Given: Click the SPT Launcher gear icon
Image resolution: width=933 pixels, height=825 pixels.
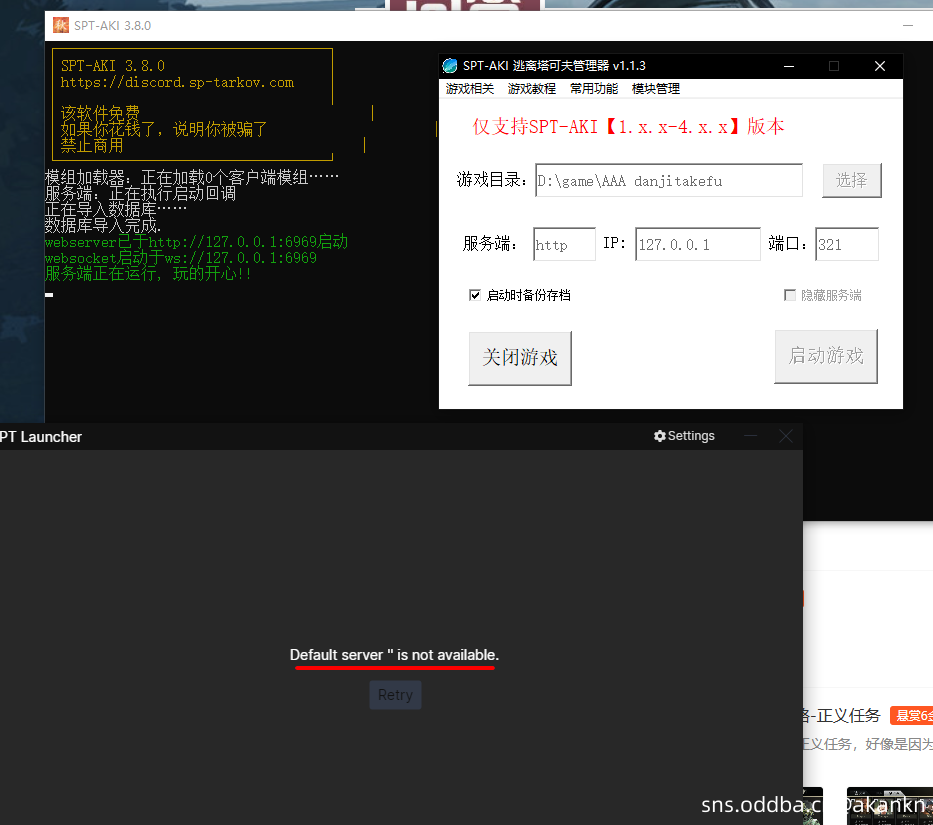Looking at the screenshot, I should [659, 435].
